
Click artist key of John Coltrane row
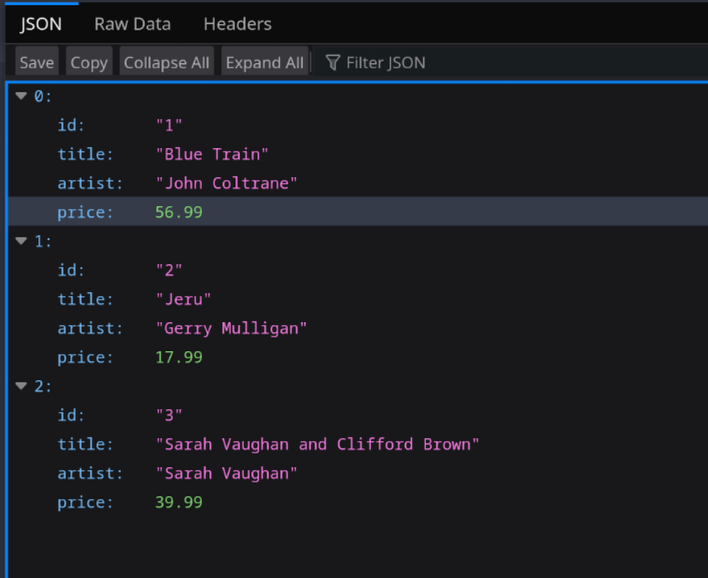click(x=90, y=183)
